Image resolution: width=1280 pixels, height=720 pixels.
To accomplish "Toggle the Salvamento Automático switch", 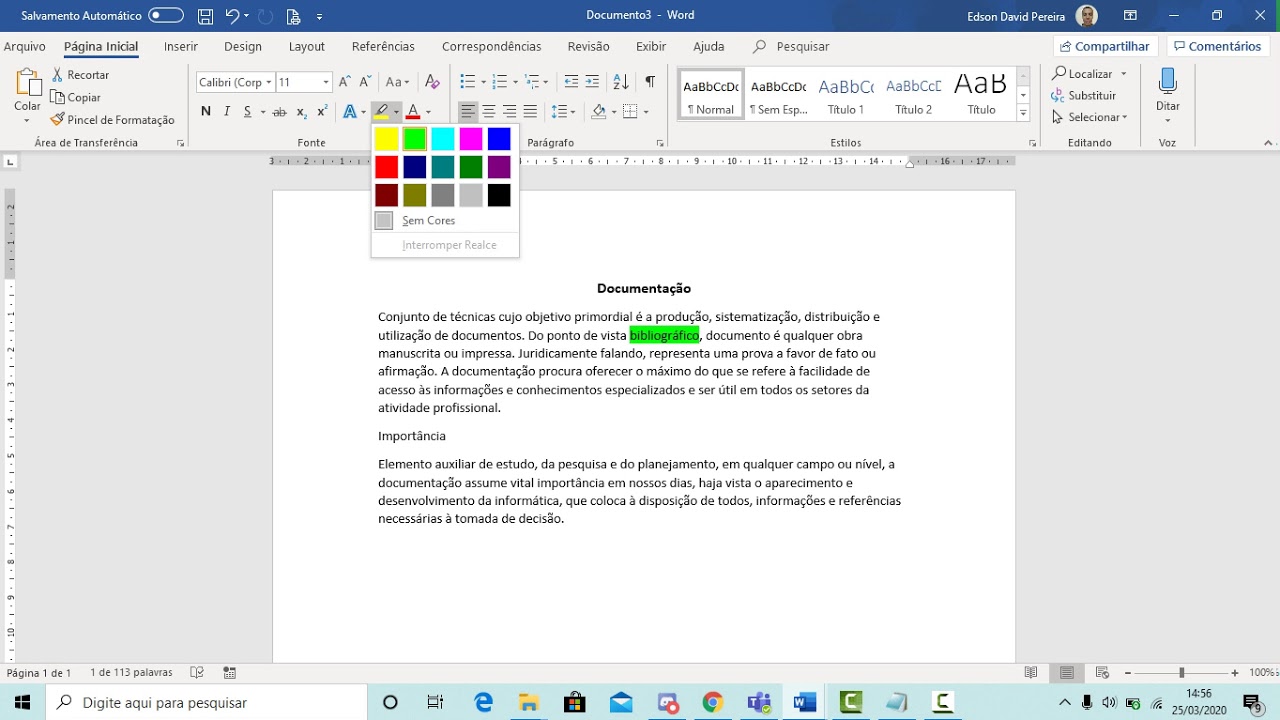I will click(x=166, y=16).
